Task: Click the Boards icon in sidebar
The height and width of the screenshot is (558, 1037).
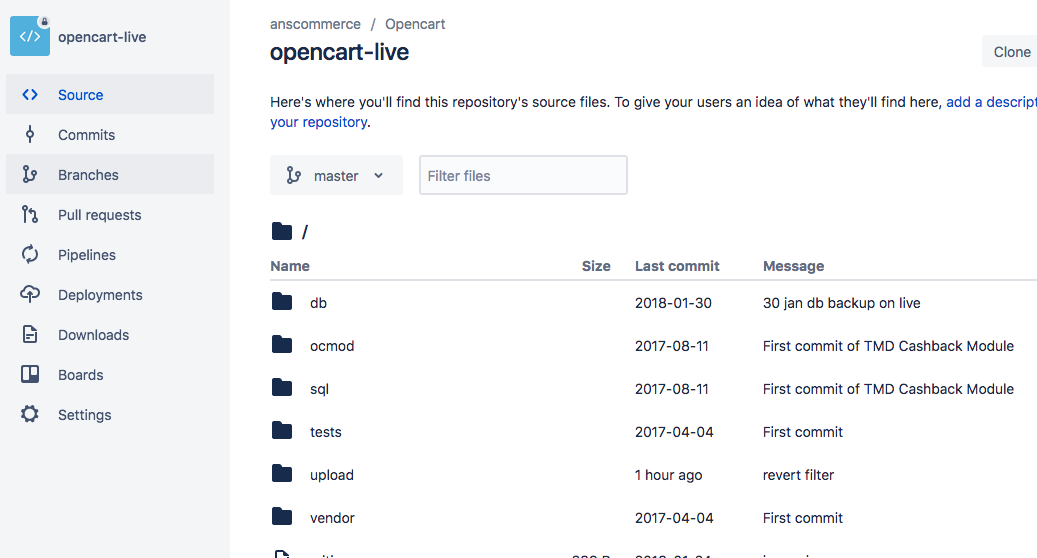Action: (x=30, y=374)
